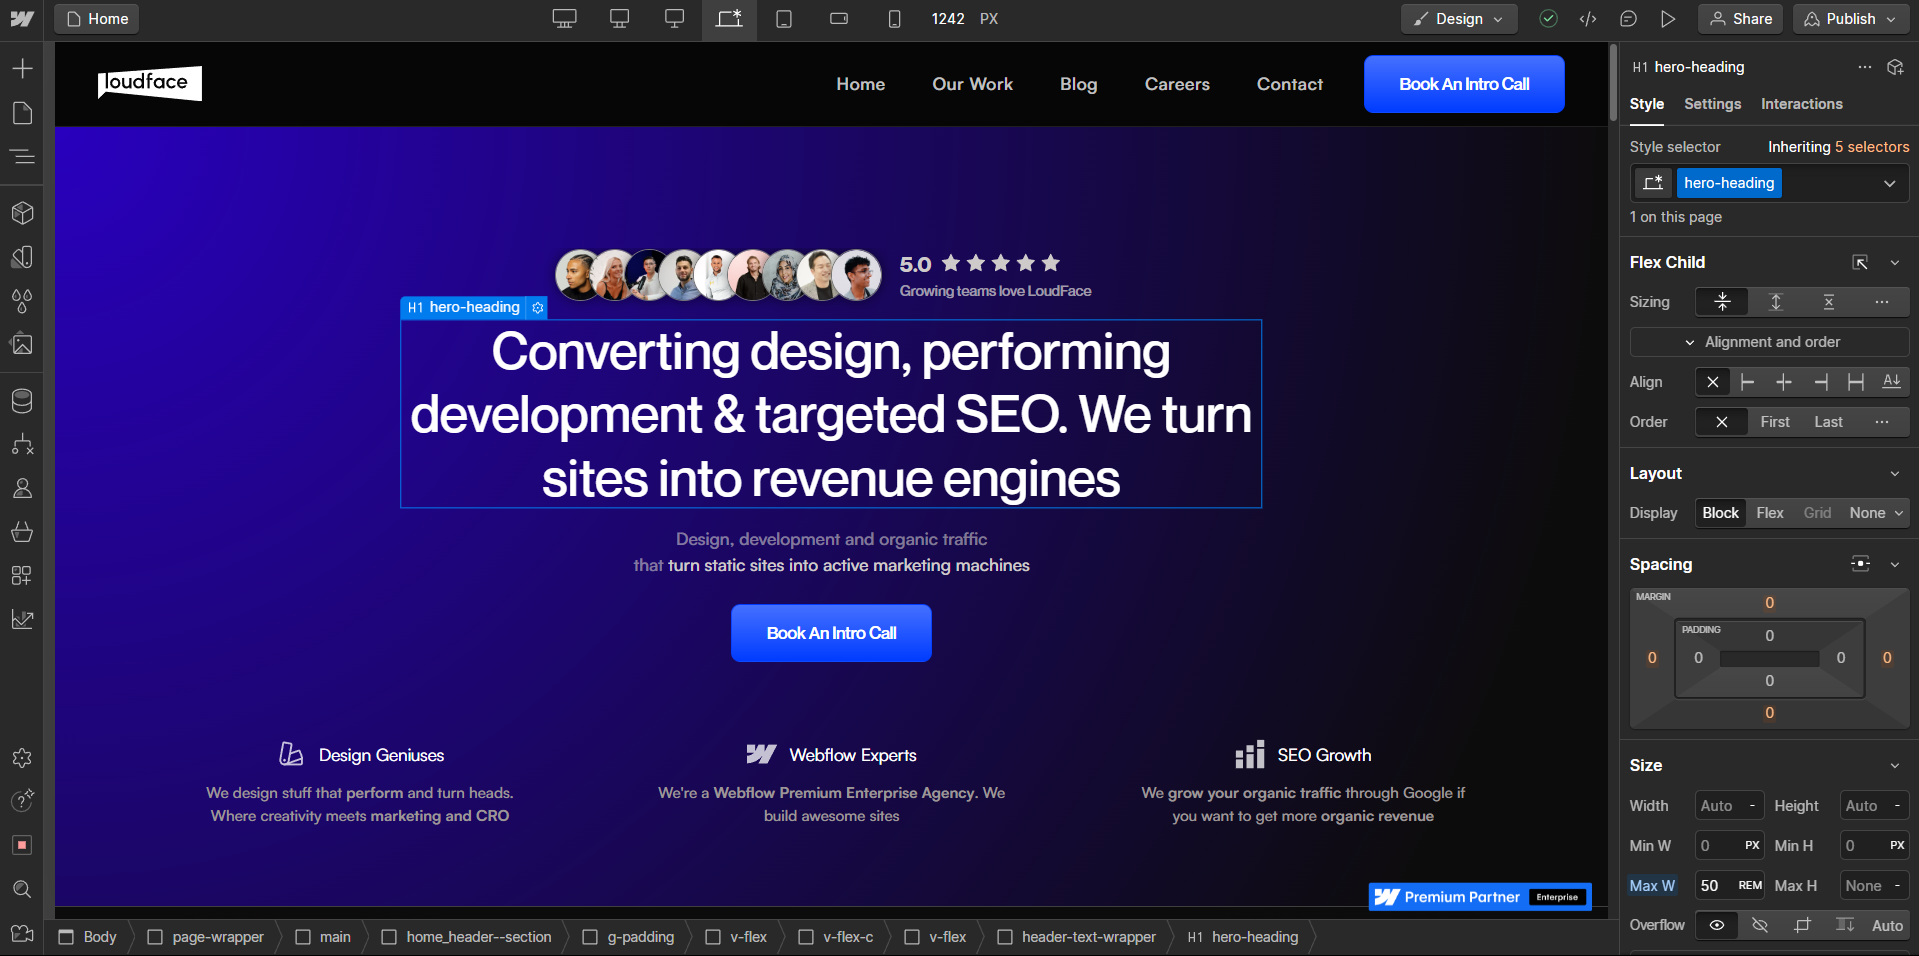
Task: Open the Add elements panel
Action: [x=22, y=68]
